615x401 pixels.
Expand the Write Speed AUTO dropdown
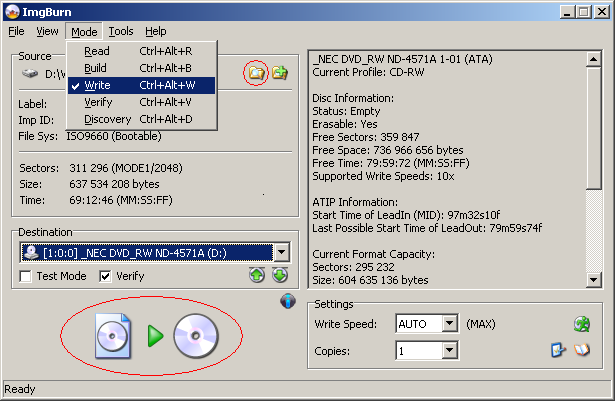(449, 324)
